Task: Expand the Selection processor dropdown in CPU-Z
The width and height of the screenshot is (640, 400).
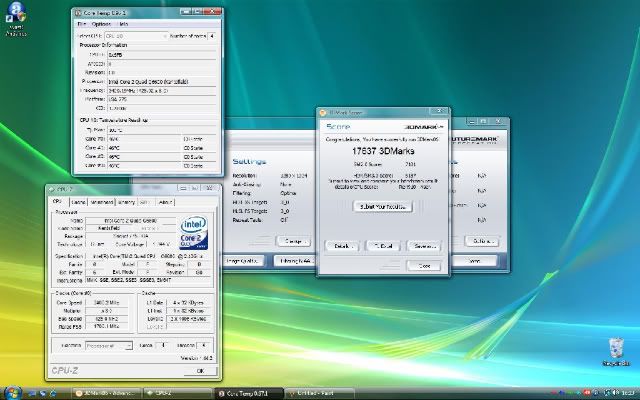Action: pos(109,346)
